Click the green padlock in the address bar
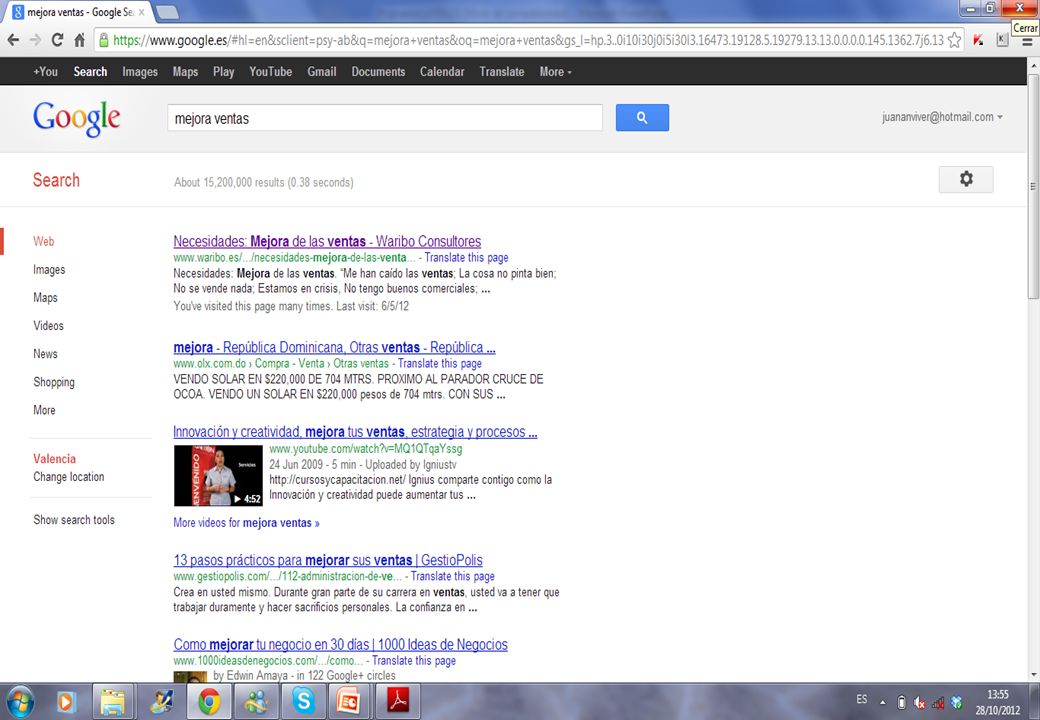 coord(103,40)
